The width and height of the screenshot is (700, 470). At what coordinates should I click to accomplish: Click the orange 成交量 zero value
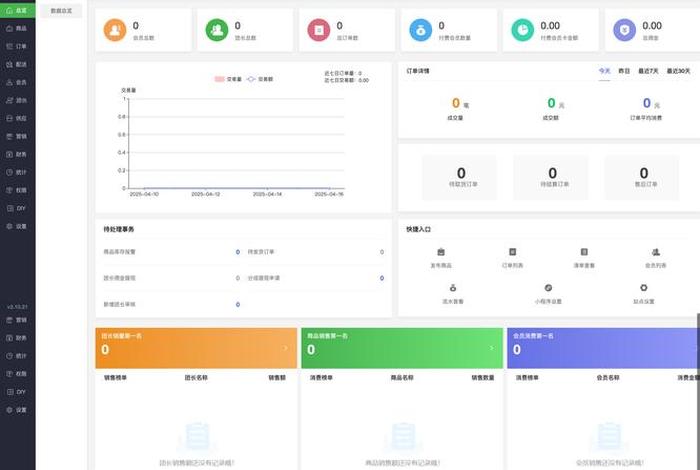455,103
